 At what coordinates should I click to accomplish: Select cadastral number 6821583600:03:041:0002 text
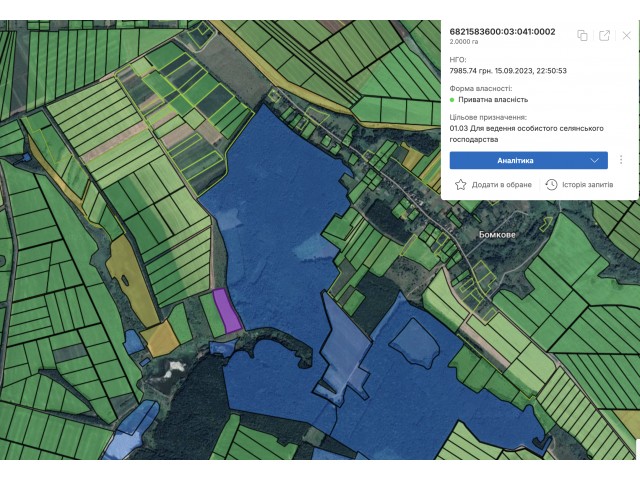coord(502,32)
